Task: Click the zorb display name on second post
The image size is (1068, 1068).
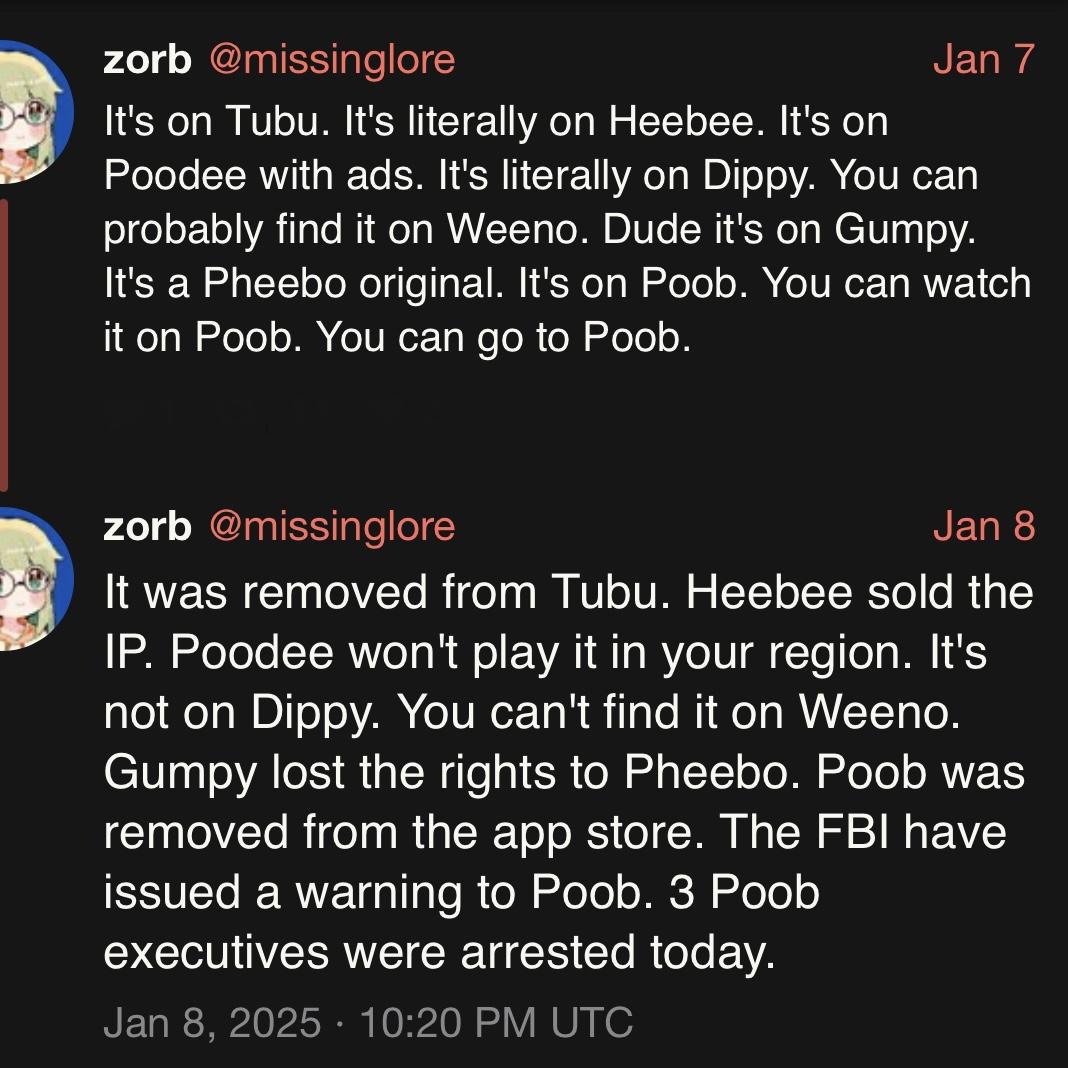Action: click(147, 526)
